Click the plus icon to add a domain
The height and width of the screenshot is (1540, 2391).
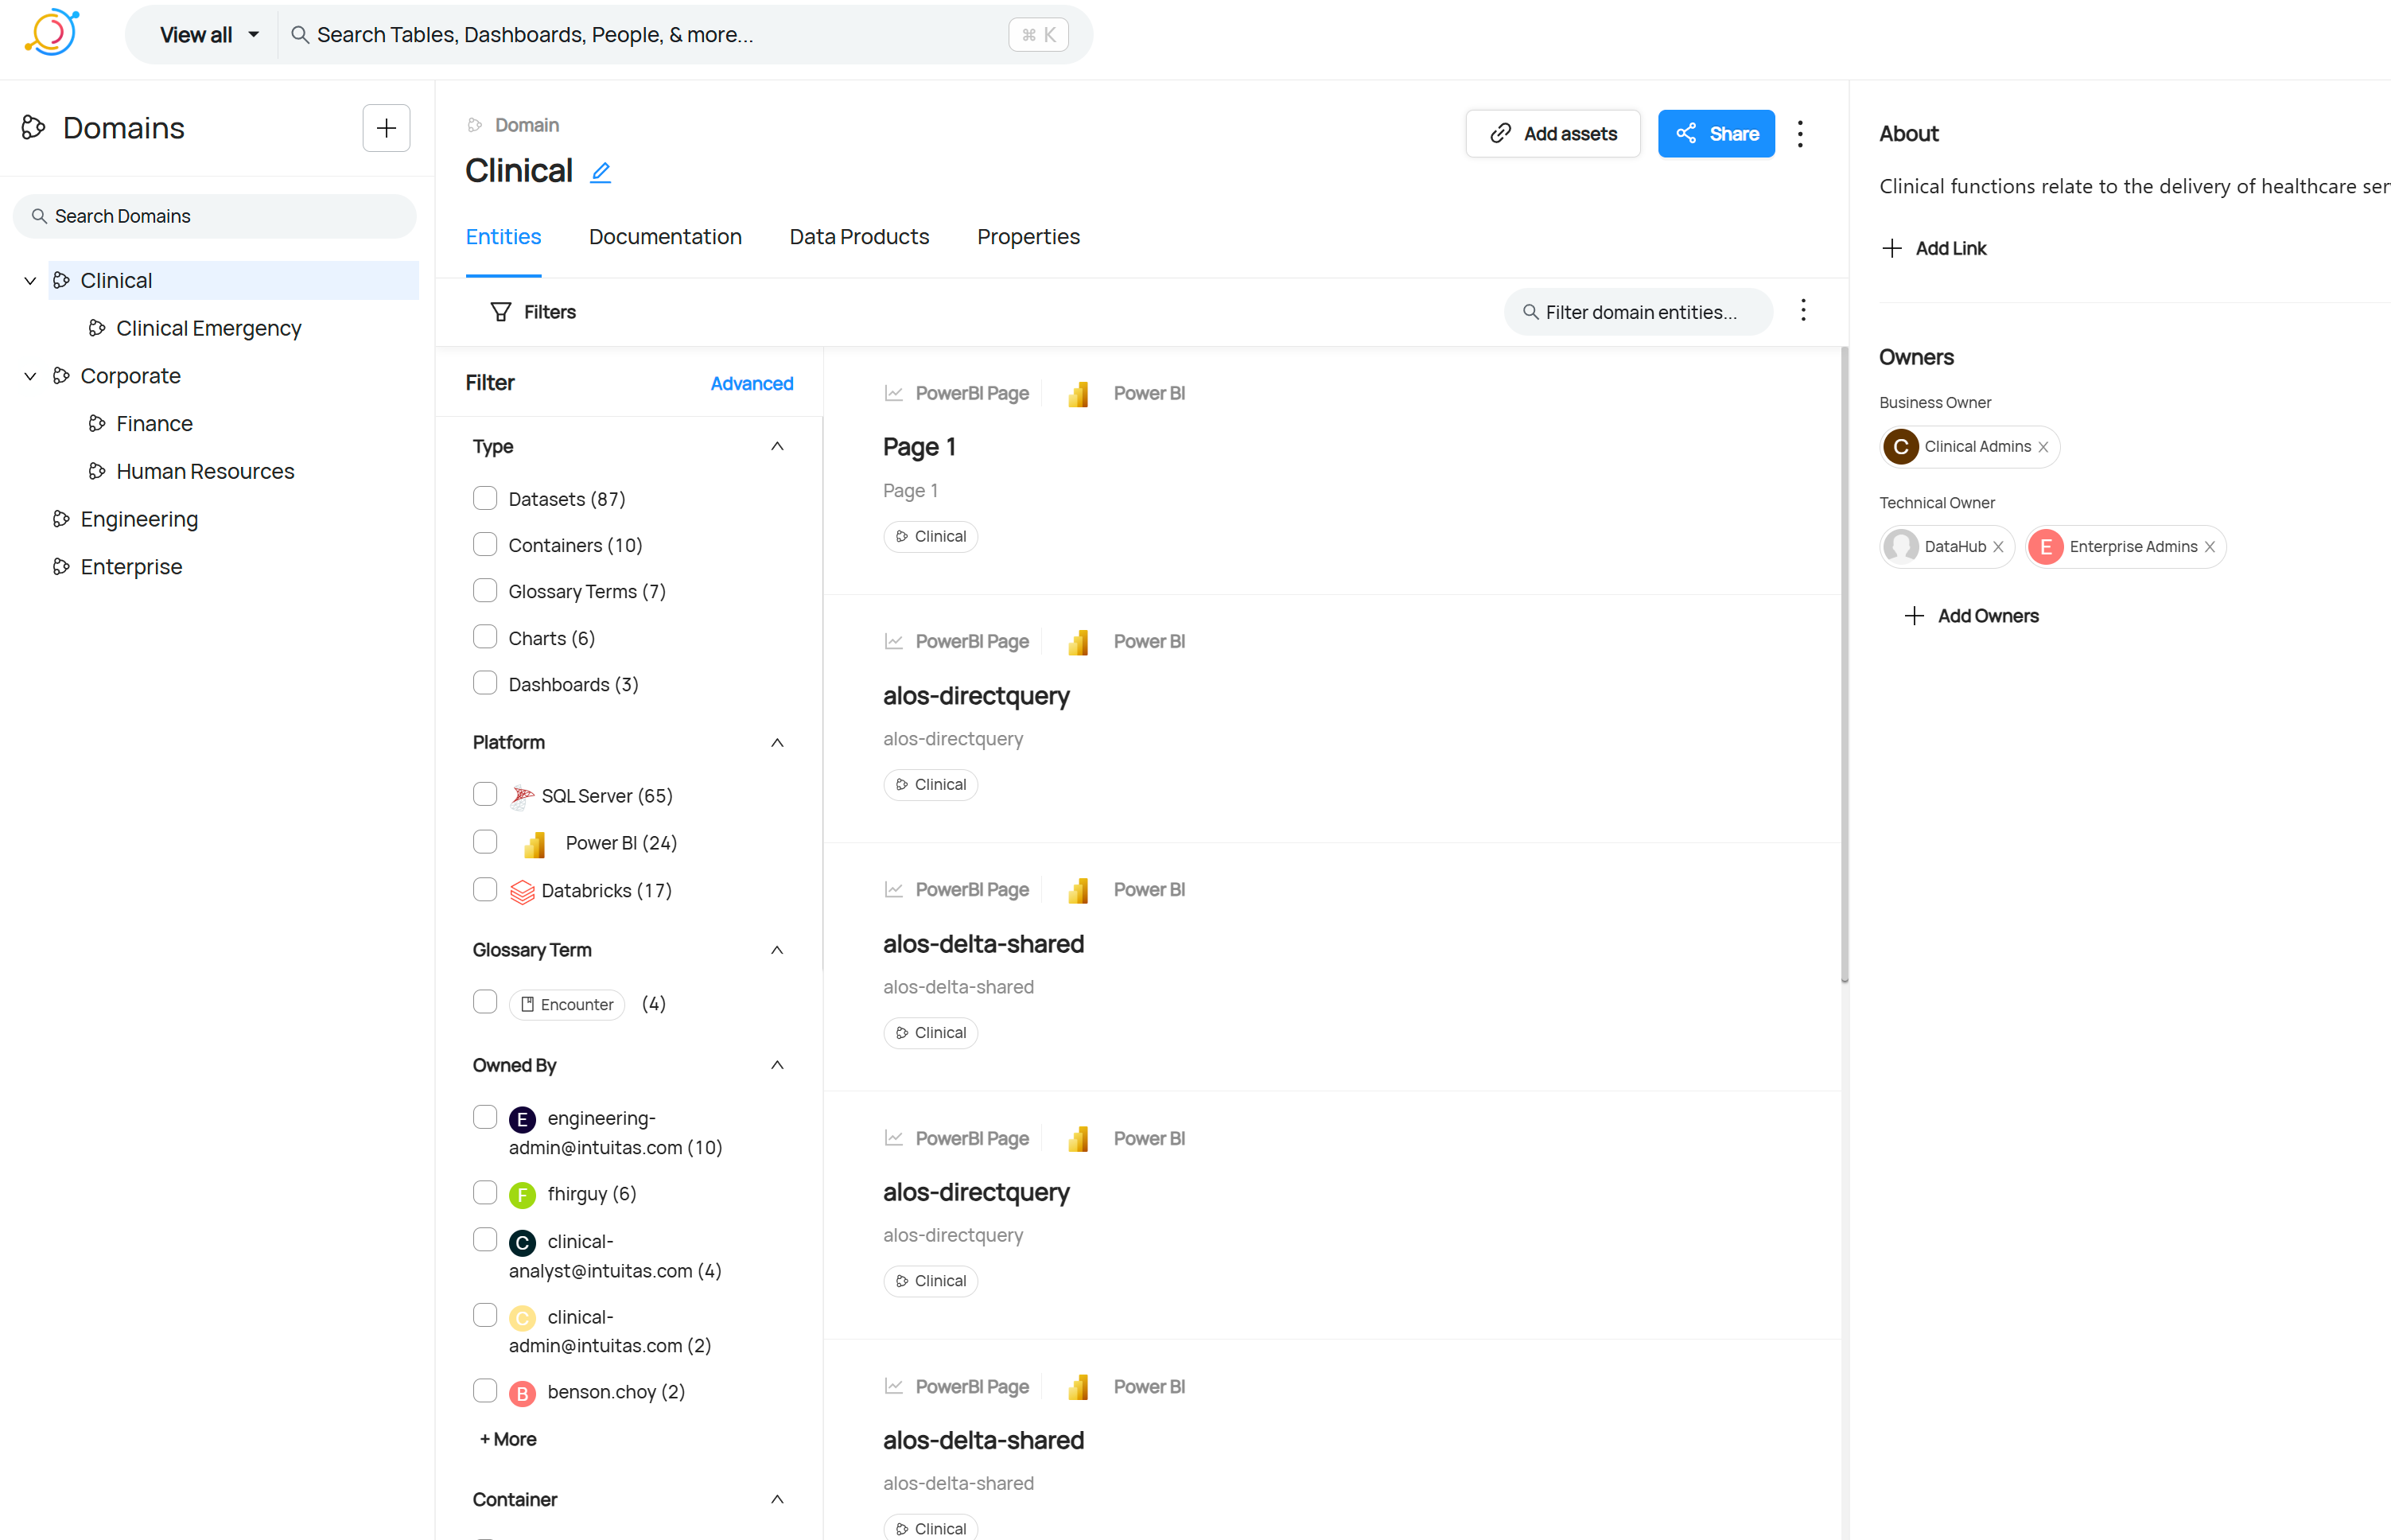coord(386,128)
